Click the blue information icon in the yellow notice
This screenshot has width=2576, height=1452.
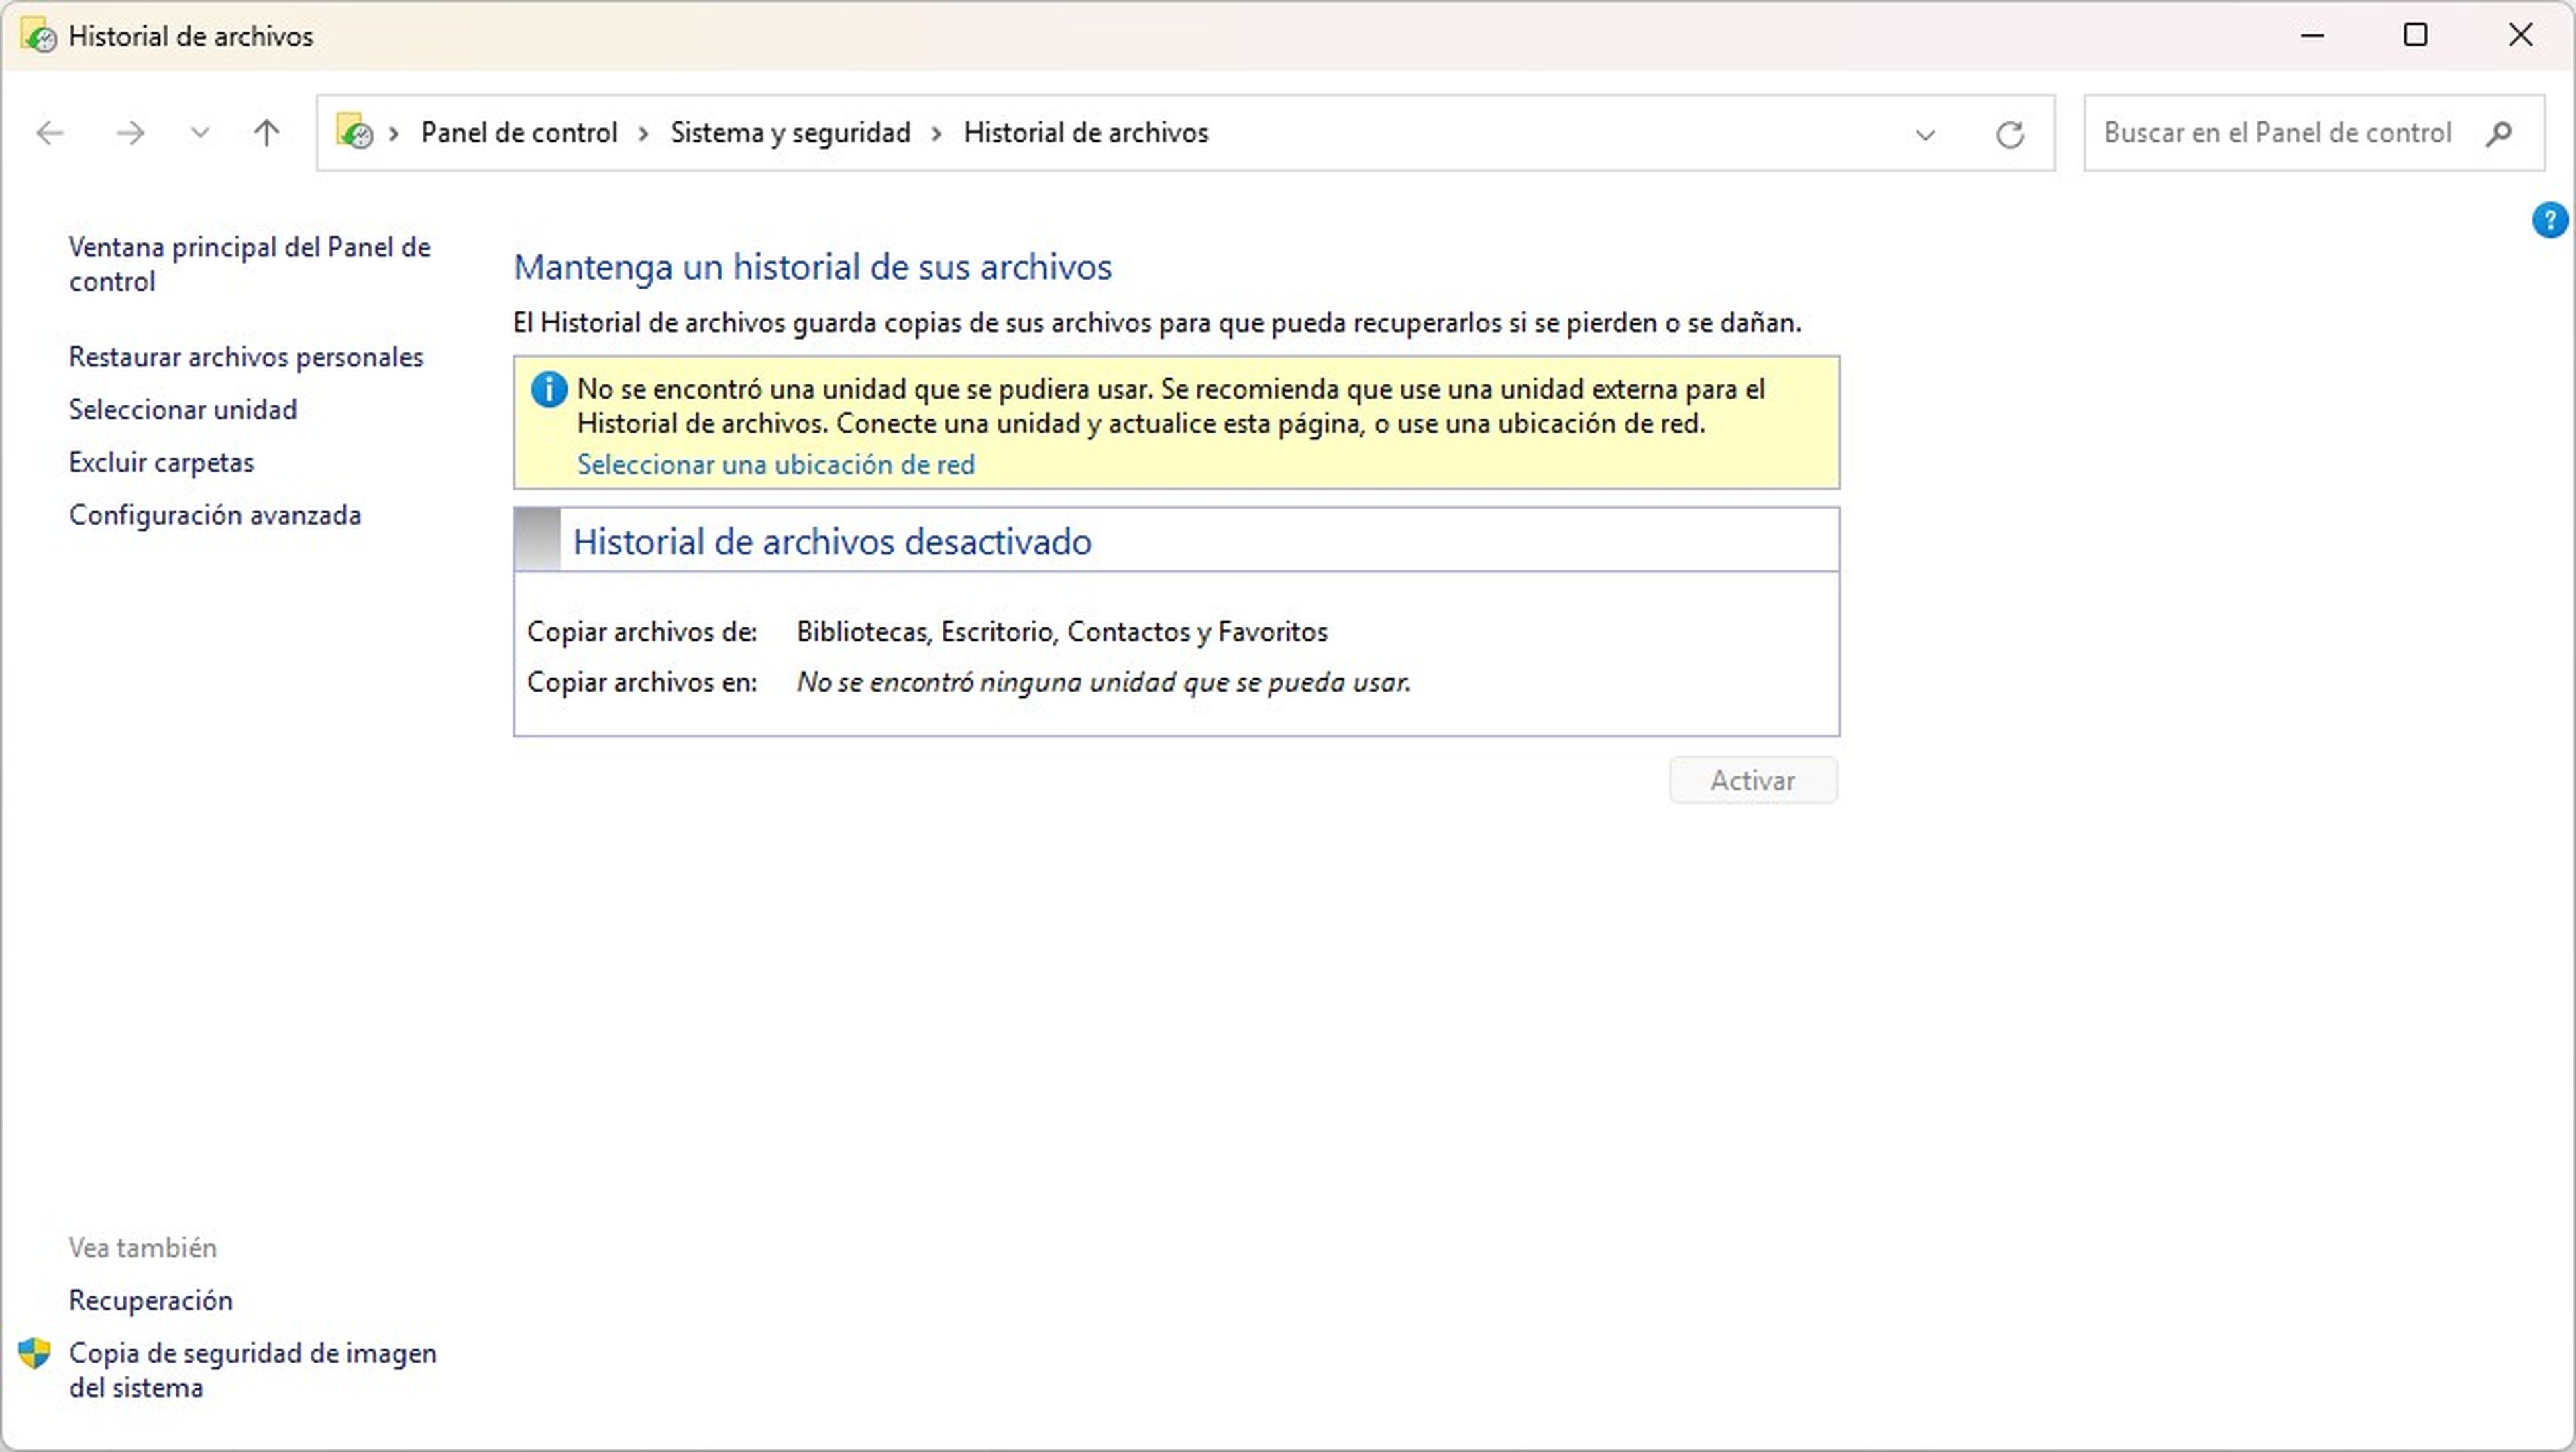[548, 389]
